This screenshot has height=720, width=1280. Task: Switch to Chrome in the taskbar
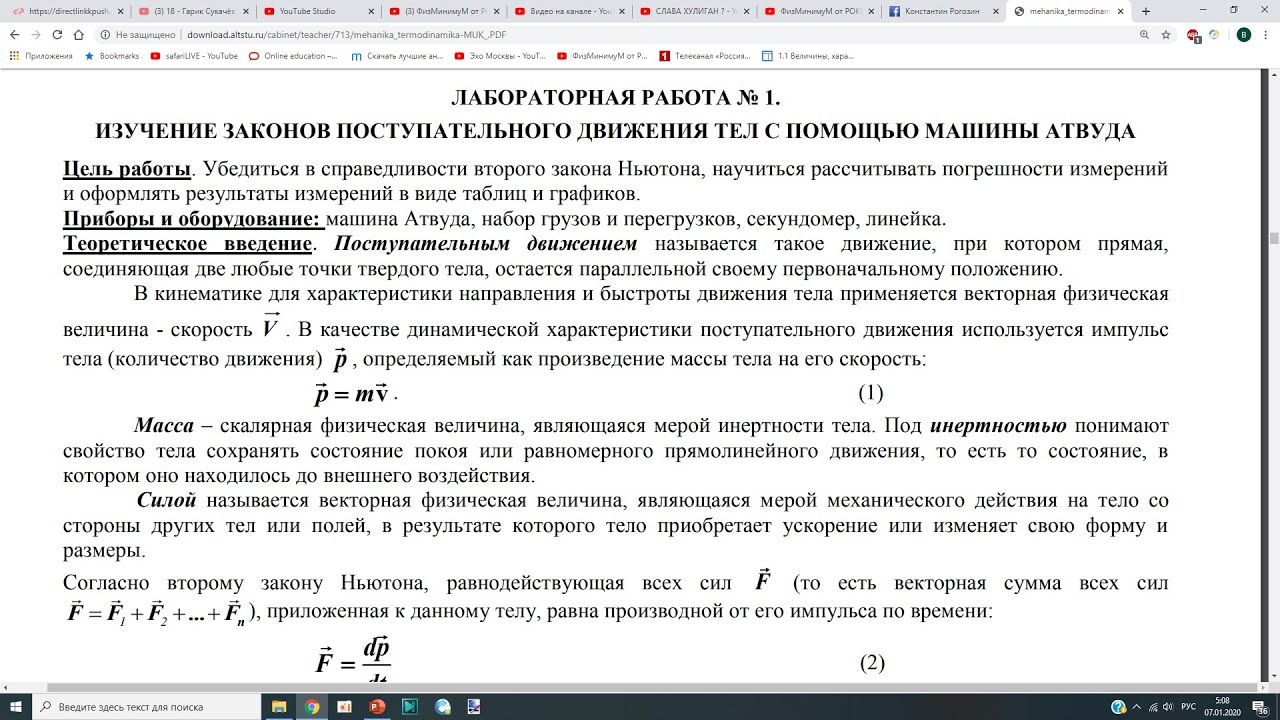[312, 706]
